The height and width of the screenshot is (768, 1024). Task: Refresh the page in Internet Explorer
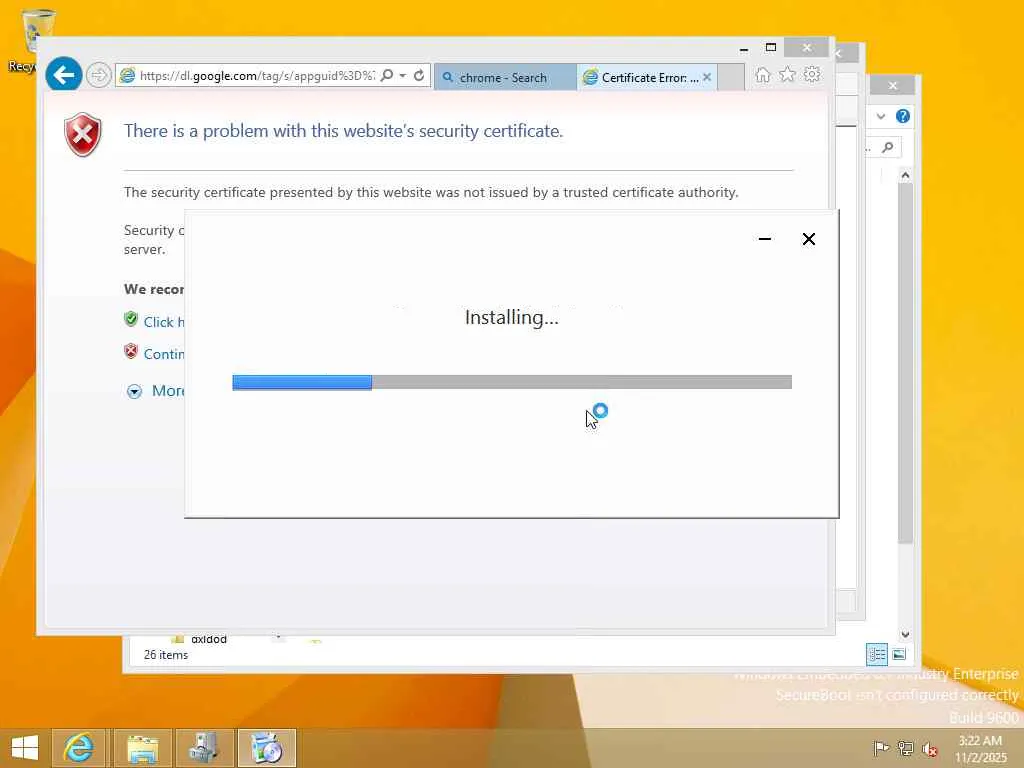point(419,76)
